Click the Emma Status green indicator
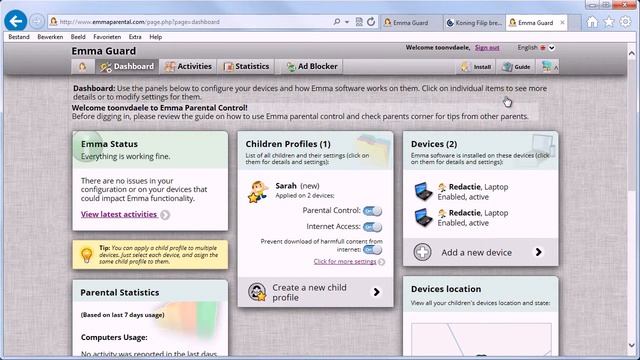This screenshot has width=640, height=360. tap(87, 147)
